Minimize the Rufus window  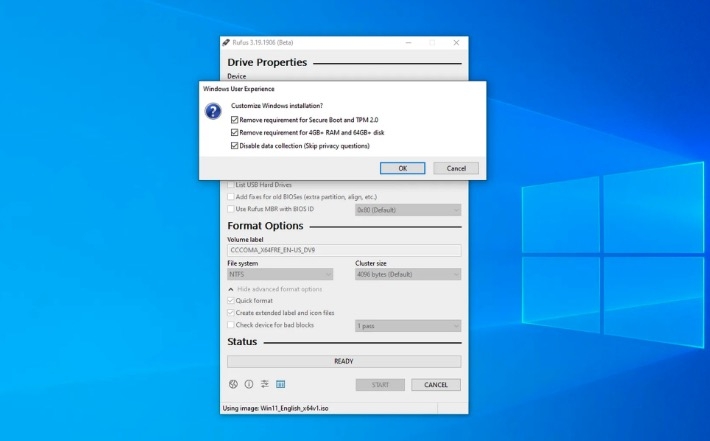[x=408, y=43]
